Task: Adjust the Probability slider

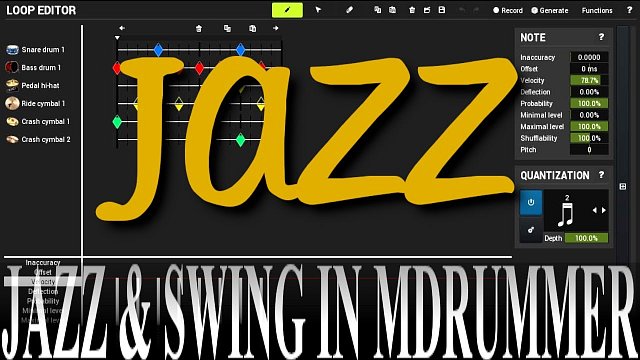Action: tap(589, 103)
